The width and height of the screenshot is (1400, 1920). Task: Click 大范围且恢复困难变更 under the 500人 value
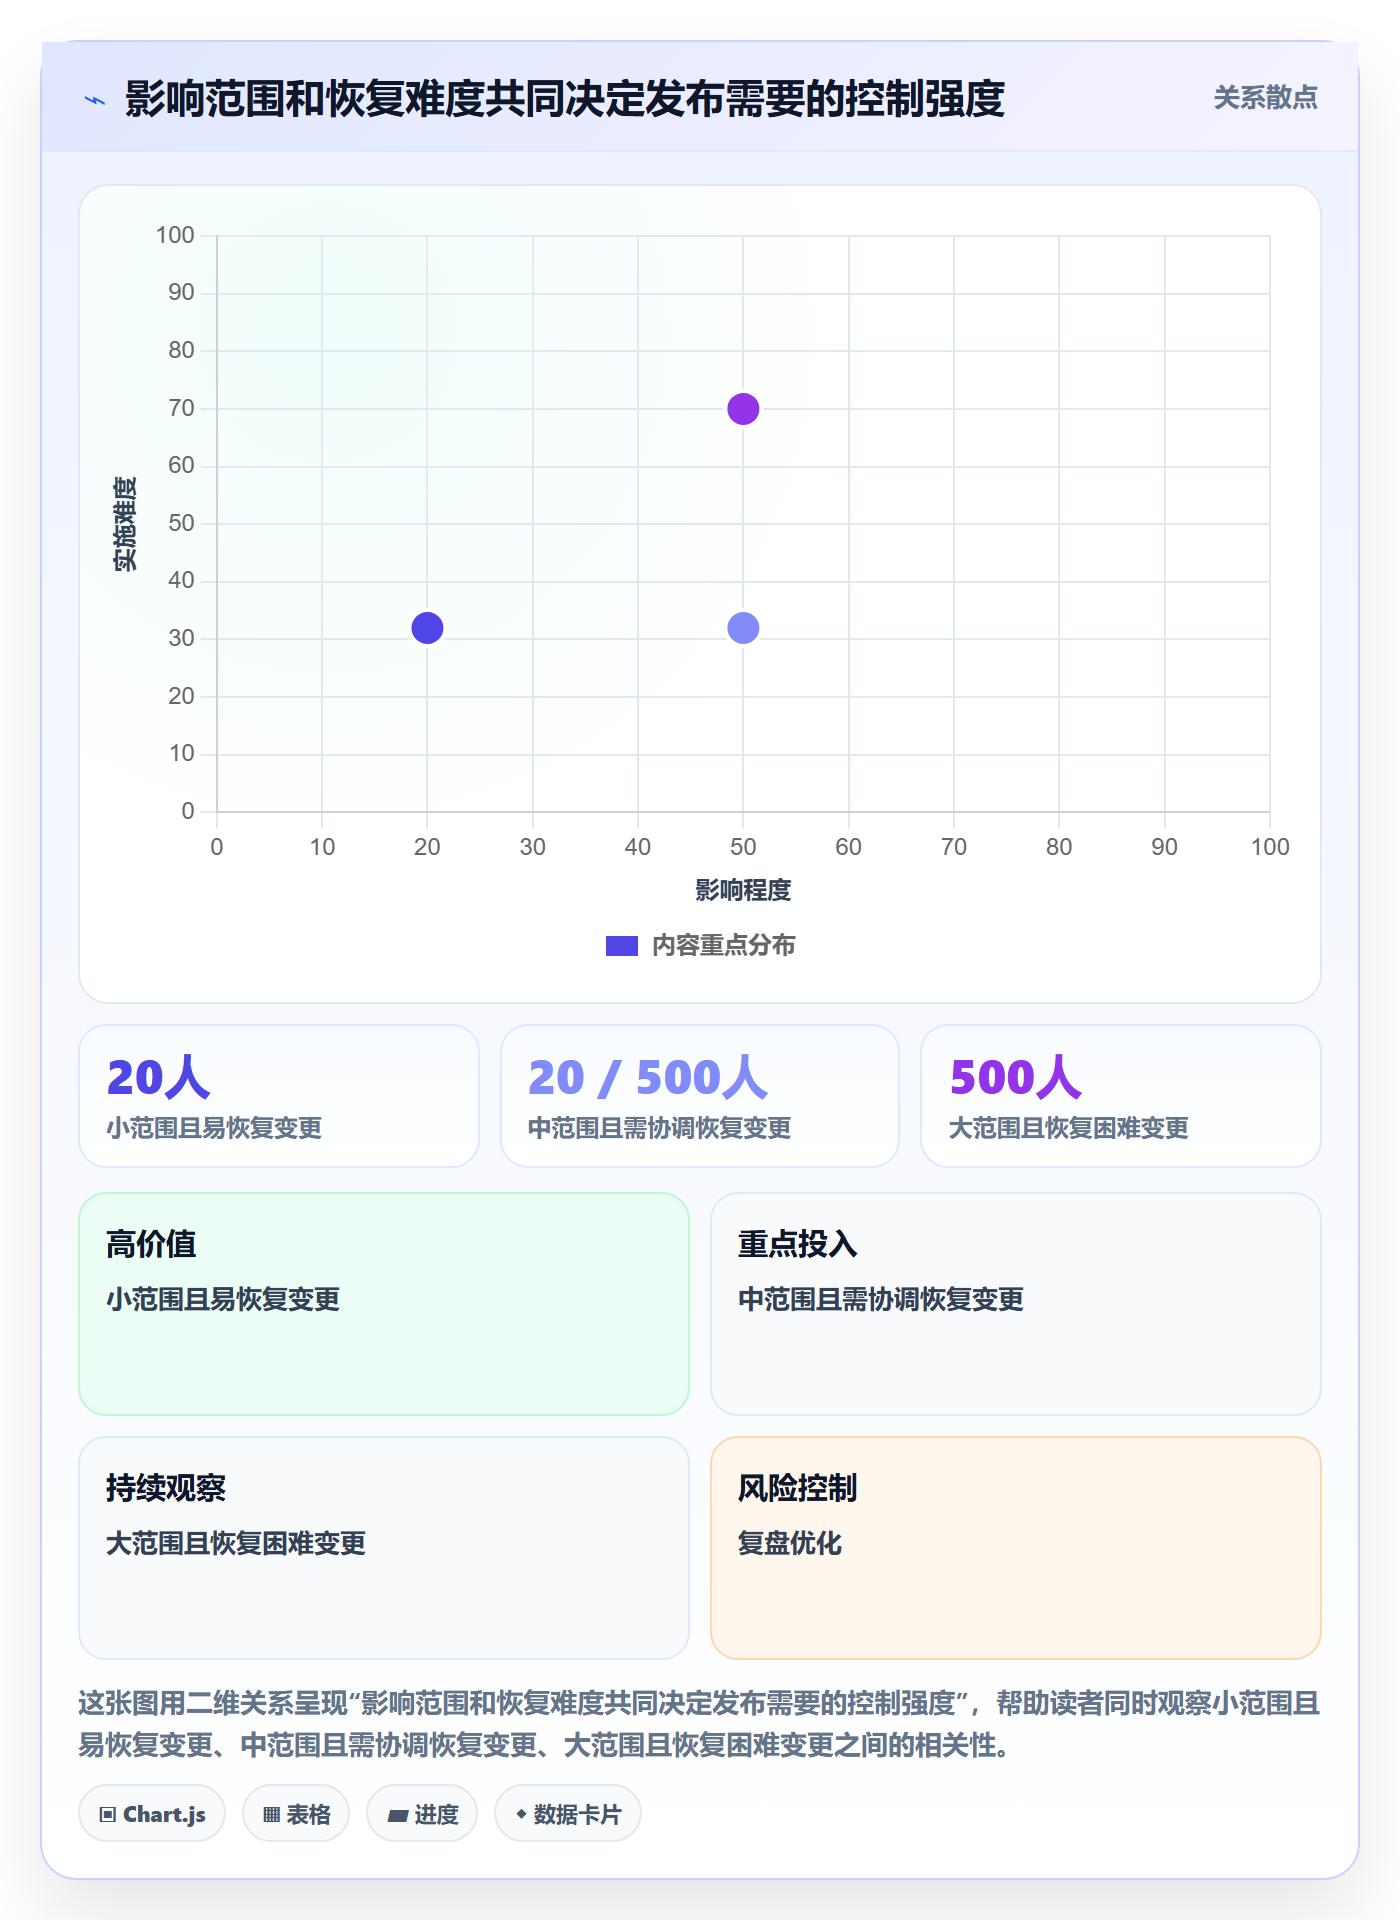(x=1069, y=1128)
